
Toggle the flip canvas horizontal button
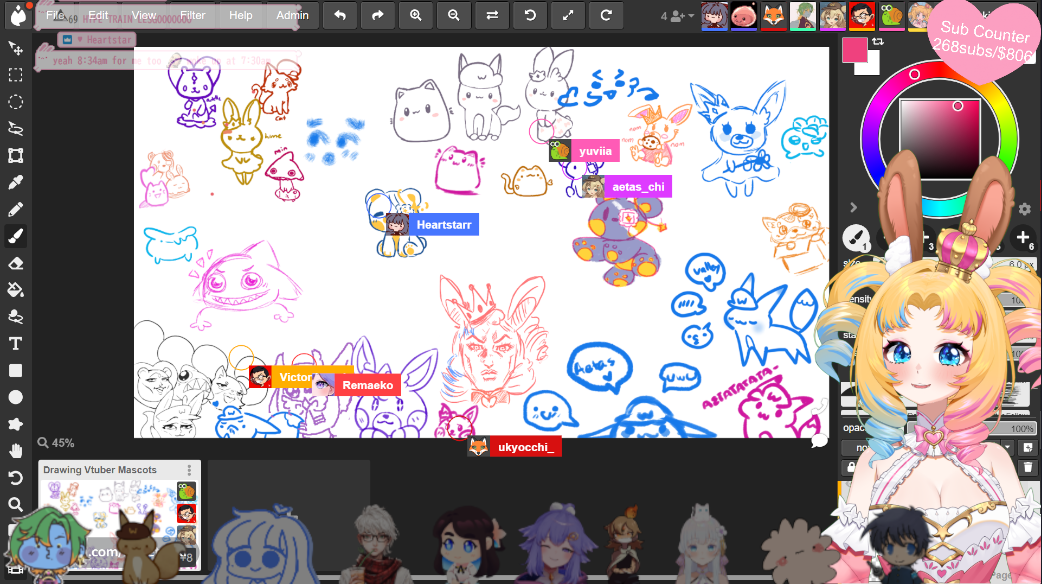[492, 15]
